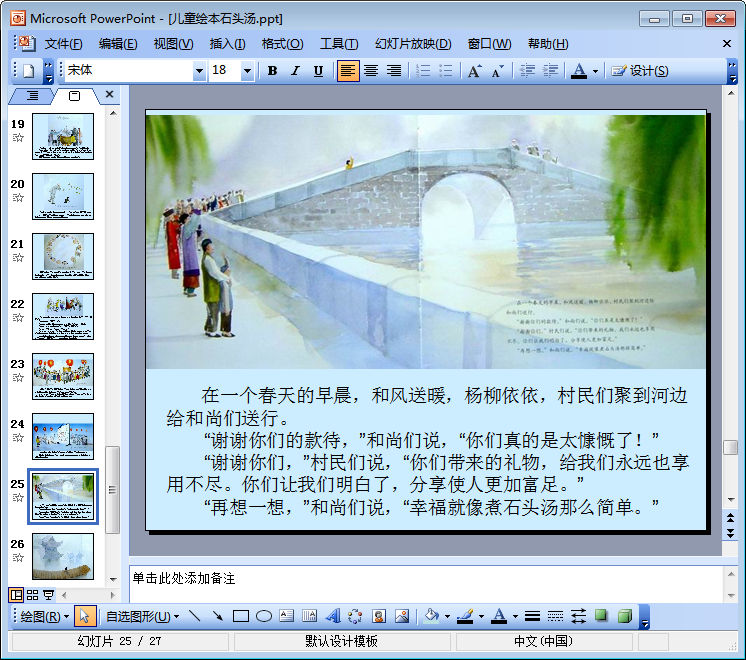Screen dimensions: 746x660
Task: Toggle numbered list formatting
Action: 423,71
